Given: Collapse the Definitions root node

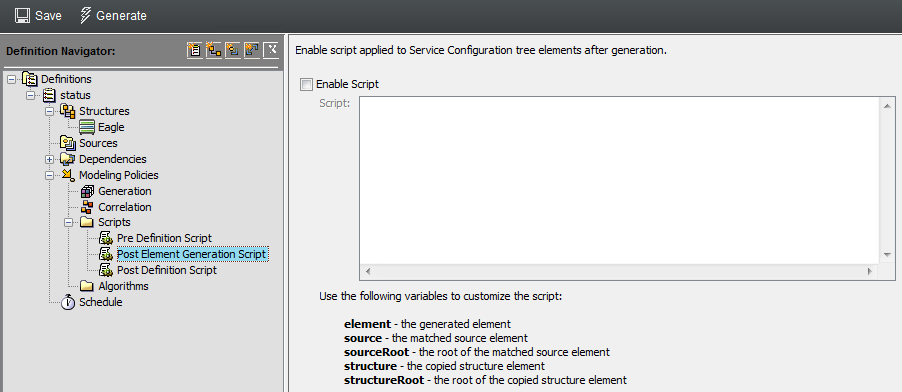Looking at the screenshot, I should coord(12,79).
